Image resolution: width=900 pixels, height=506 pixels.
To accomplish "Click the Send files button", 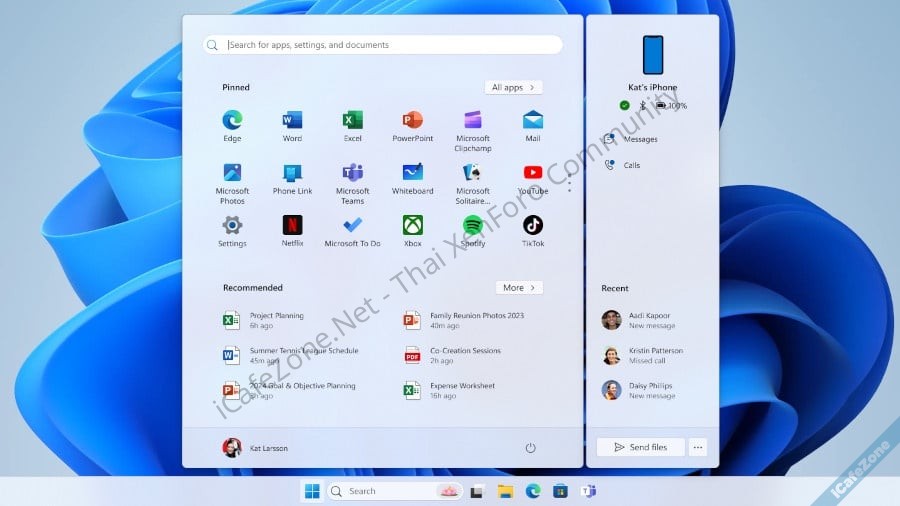I will coord(640,447).
